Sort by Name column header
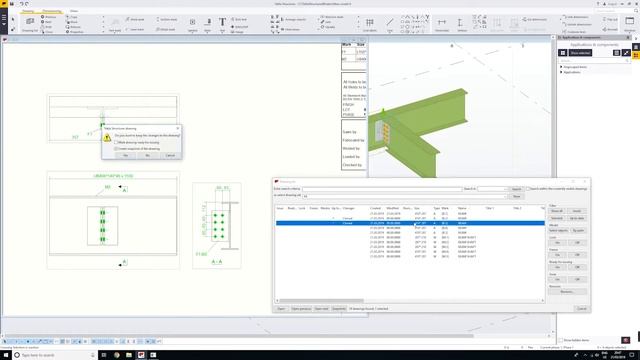This screenshot has width=640, height=360. coord(462,208)
